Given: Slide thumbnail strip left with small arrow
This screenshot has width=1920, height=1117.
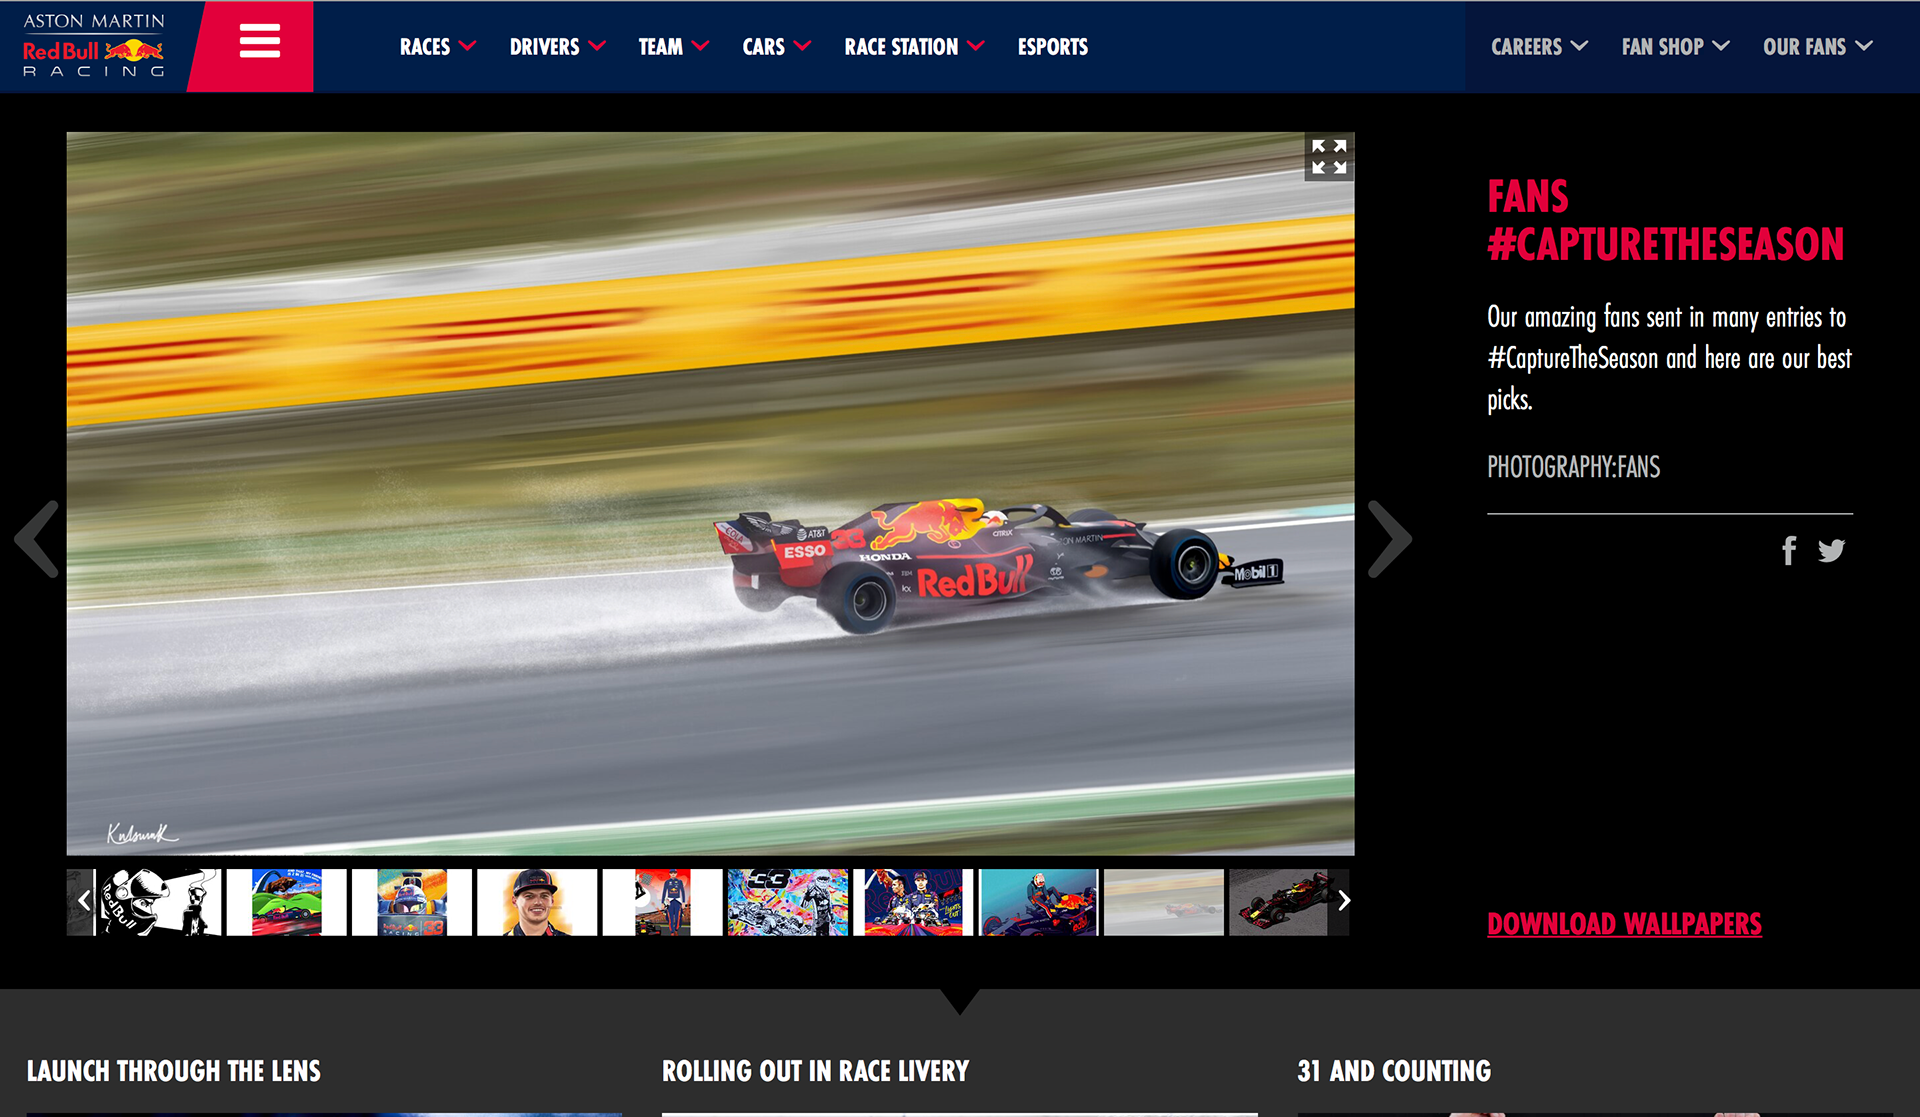Looking at the screenshot, I should [x=83, y=901].
